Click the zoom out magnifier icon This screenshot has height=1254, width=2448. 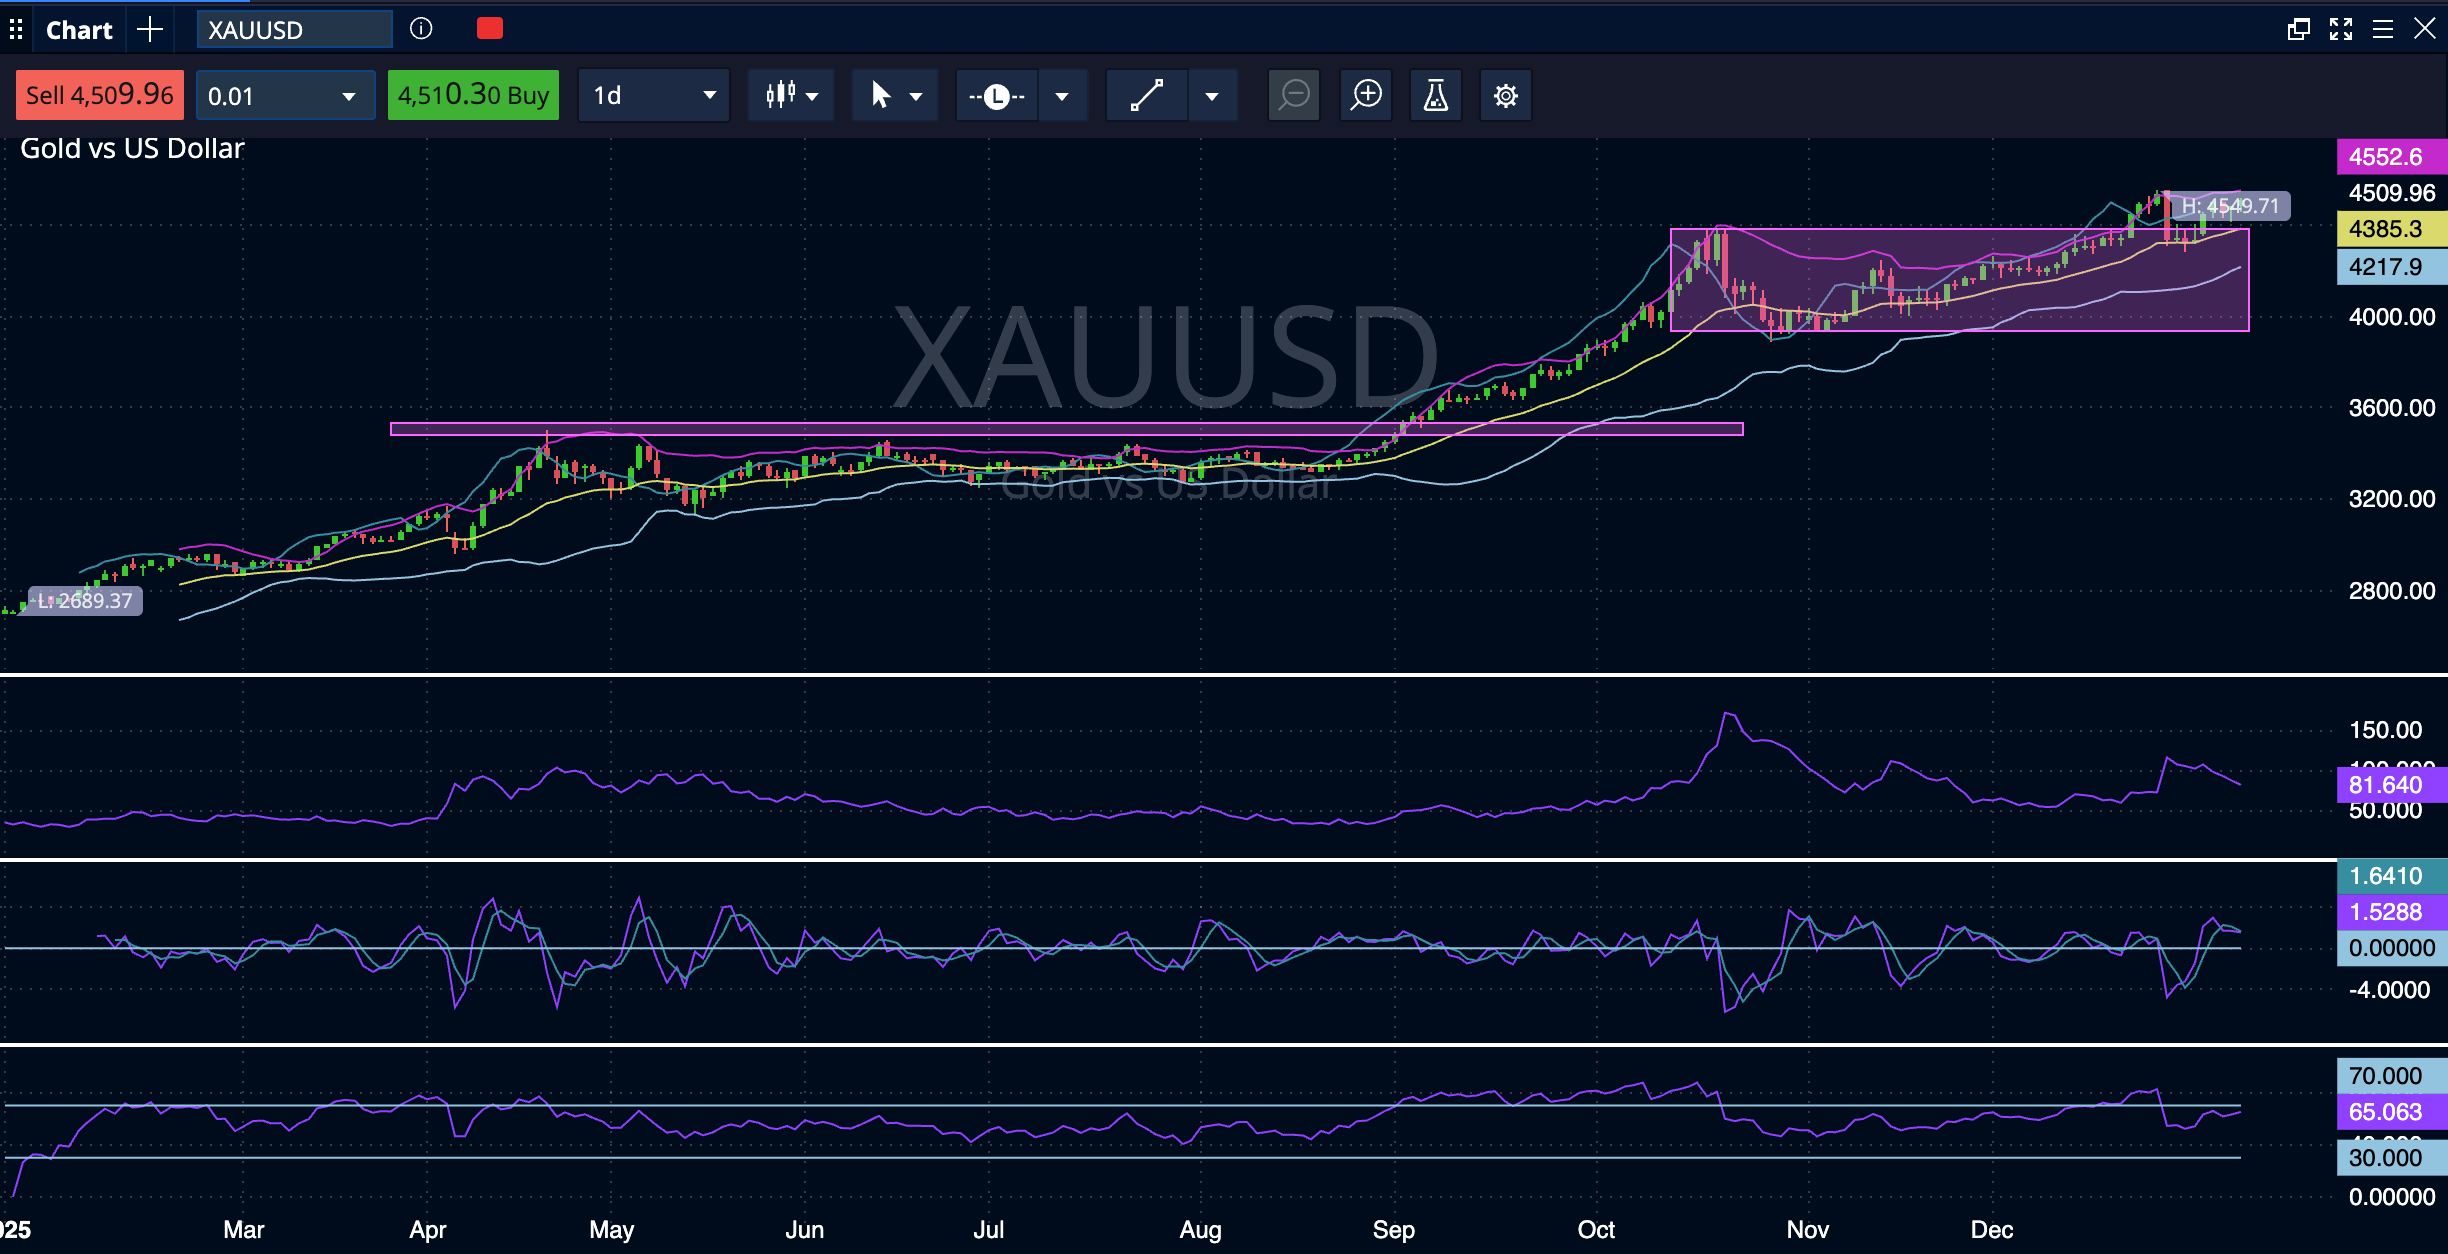tap(1294, 95)
